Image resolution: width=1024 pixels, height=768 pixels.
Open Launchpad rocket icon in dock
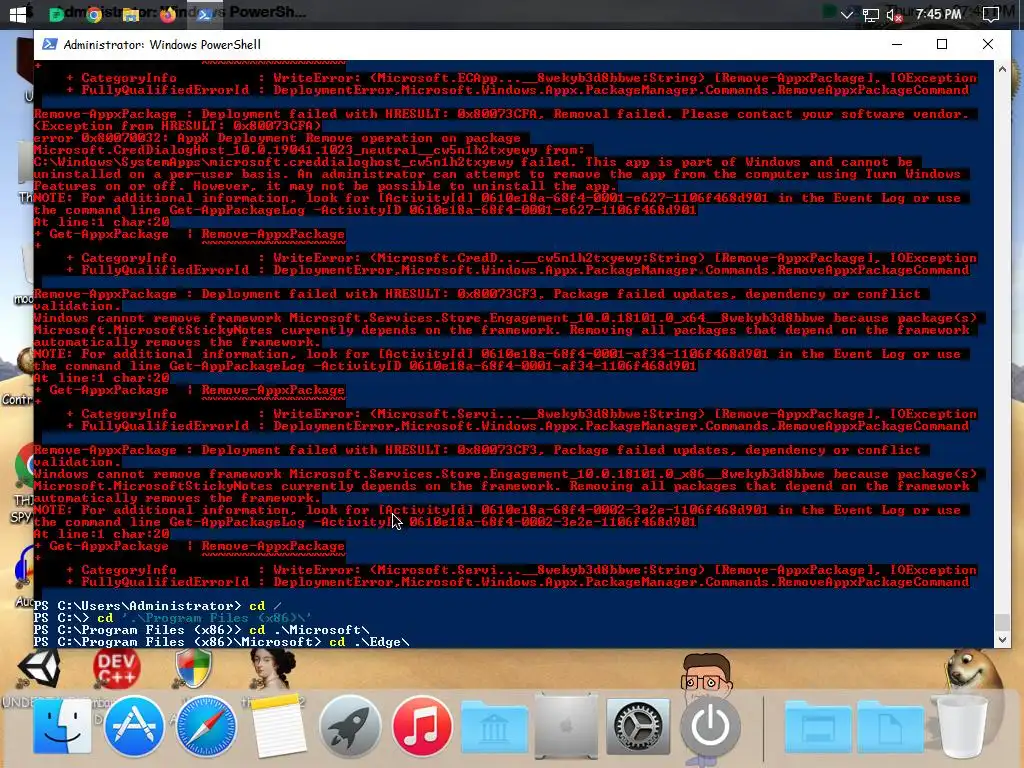coord(350,726)
